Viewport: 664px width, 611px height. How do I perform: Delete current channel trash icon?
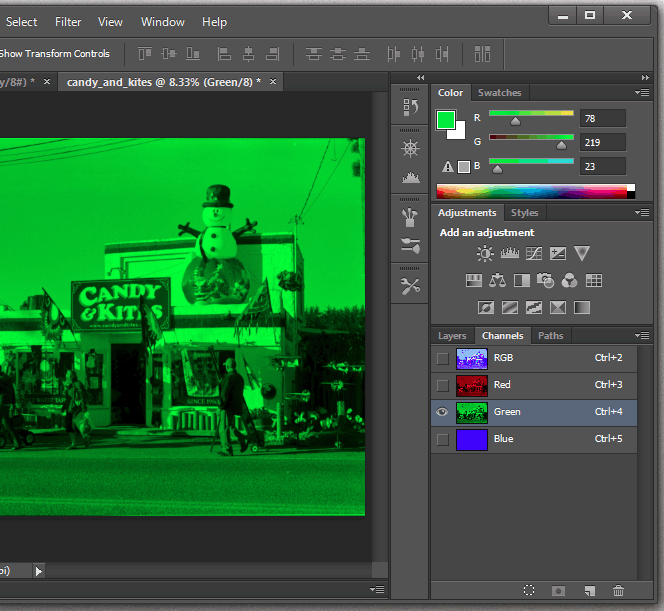pyautogui.click(x=618, y=590)
